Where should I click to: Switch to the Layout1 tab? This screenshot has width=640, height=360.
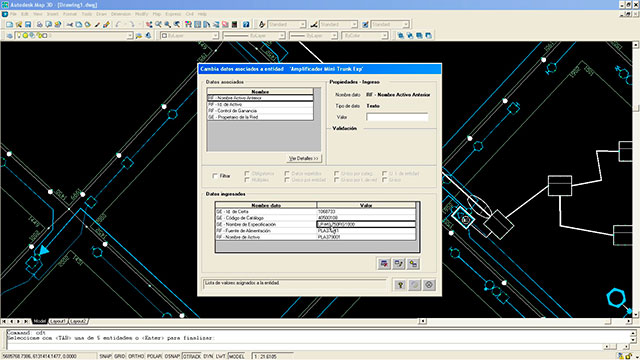coord(58,321)
